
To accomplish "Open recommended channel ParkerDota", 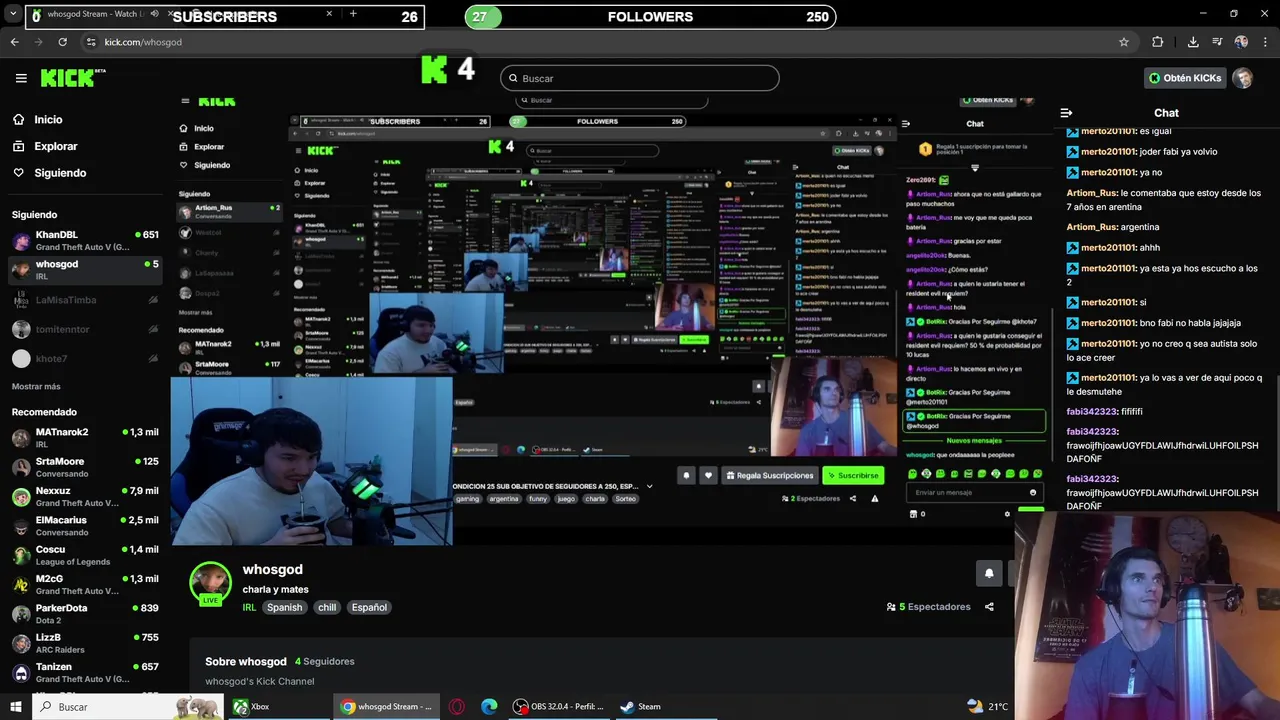I will 85,614.
